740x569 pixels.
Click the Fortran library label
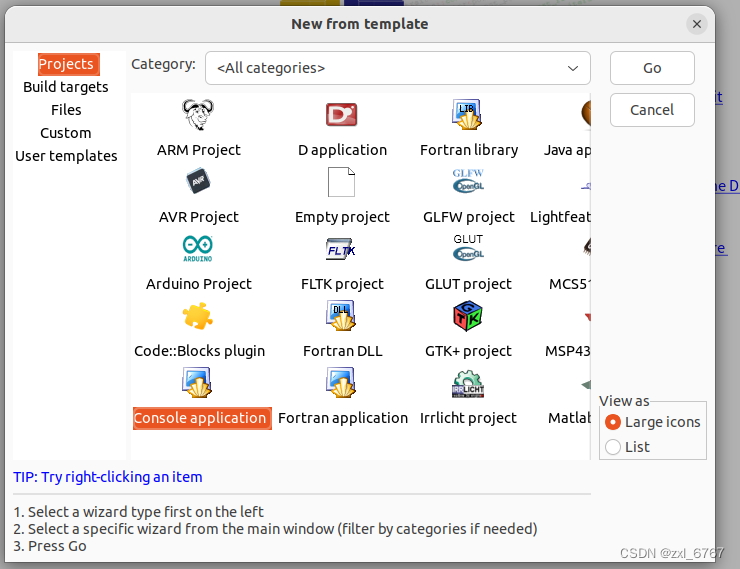(x=469, y=150)
